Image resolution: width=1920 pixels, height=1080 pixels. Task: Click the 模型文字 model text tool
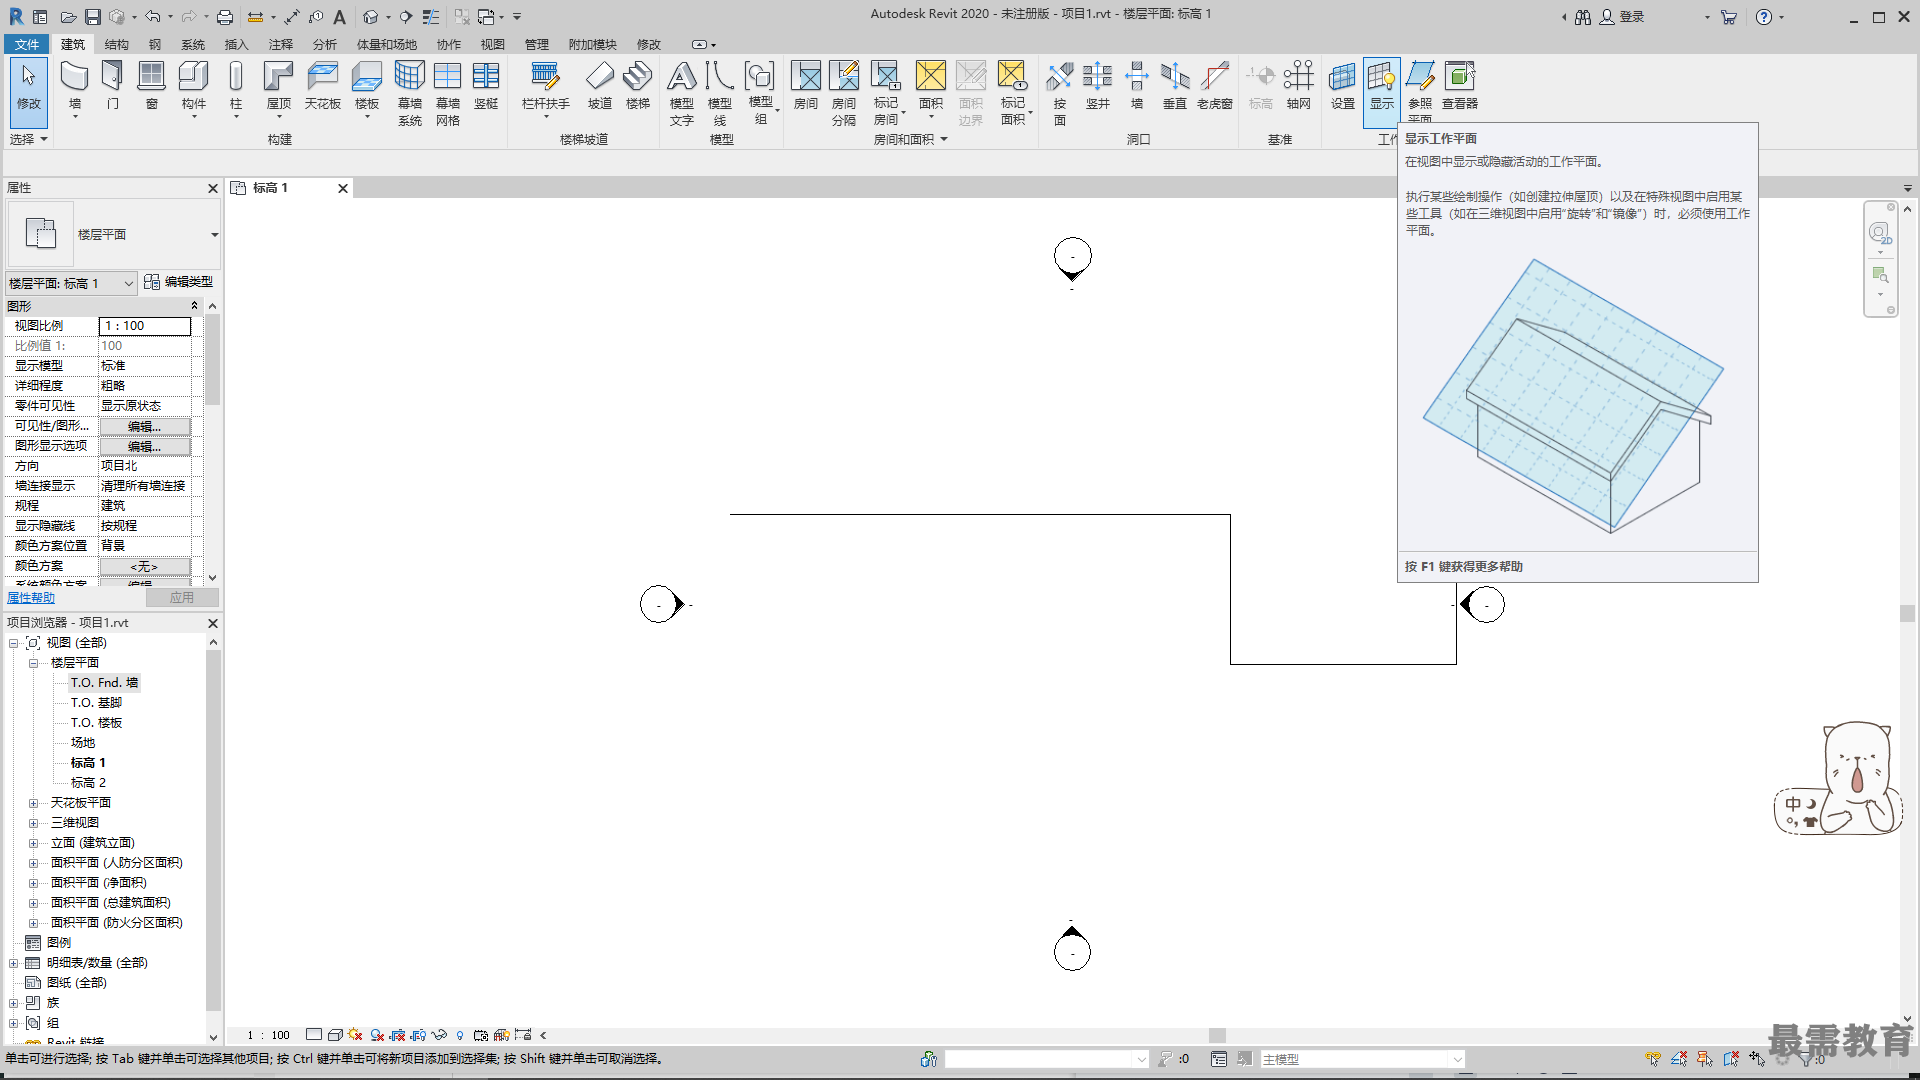pos(682,92)
